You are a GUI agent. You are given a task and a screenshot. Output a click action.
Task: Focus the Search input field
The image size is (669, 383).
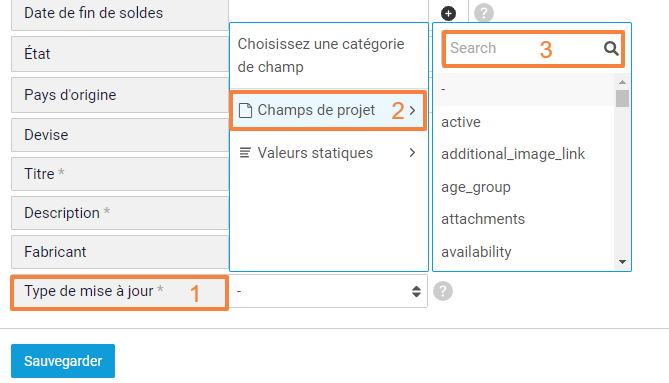(524, 48)
